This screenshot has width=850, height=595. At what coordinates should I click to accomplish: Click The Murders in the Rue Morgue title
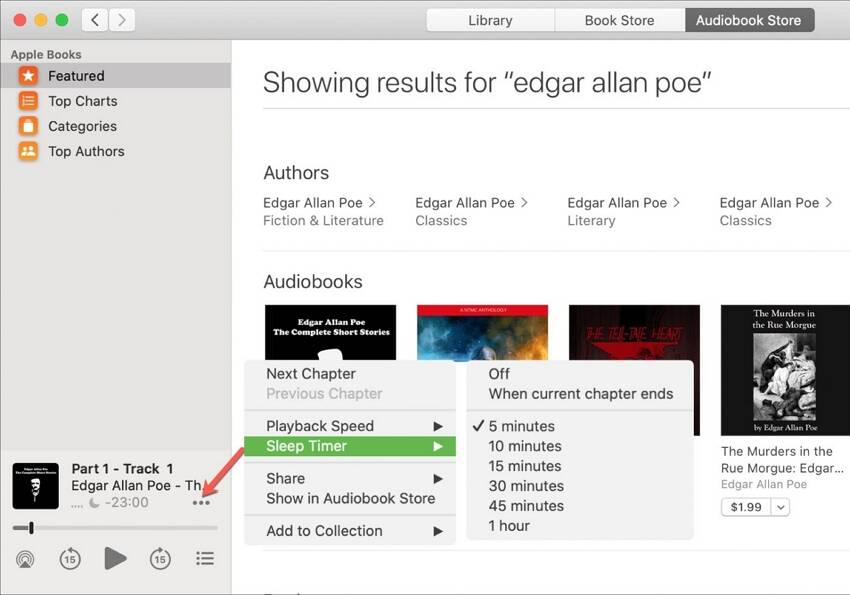pos(782,460)
